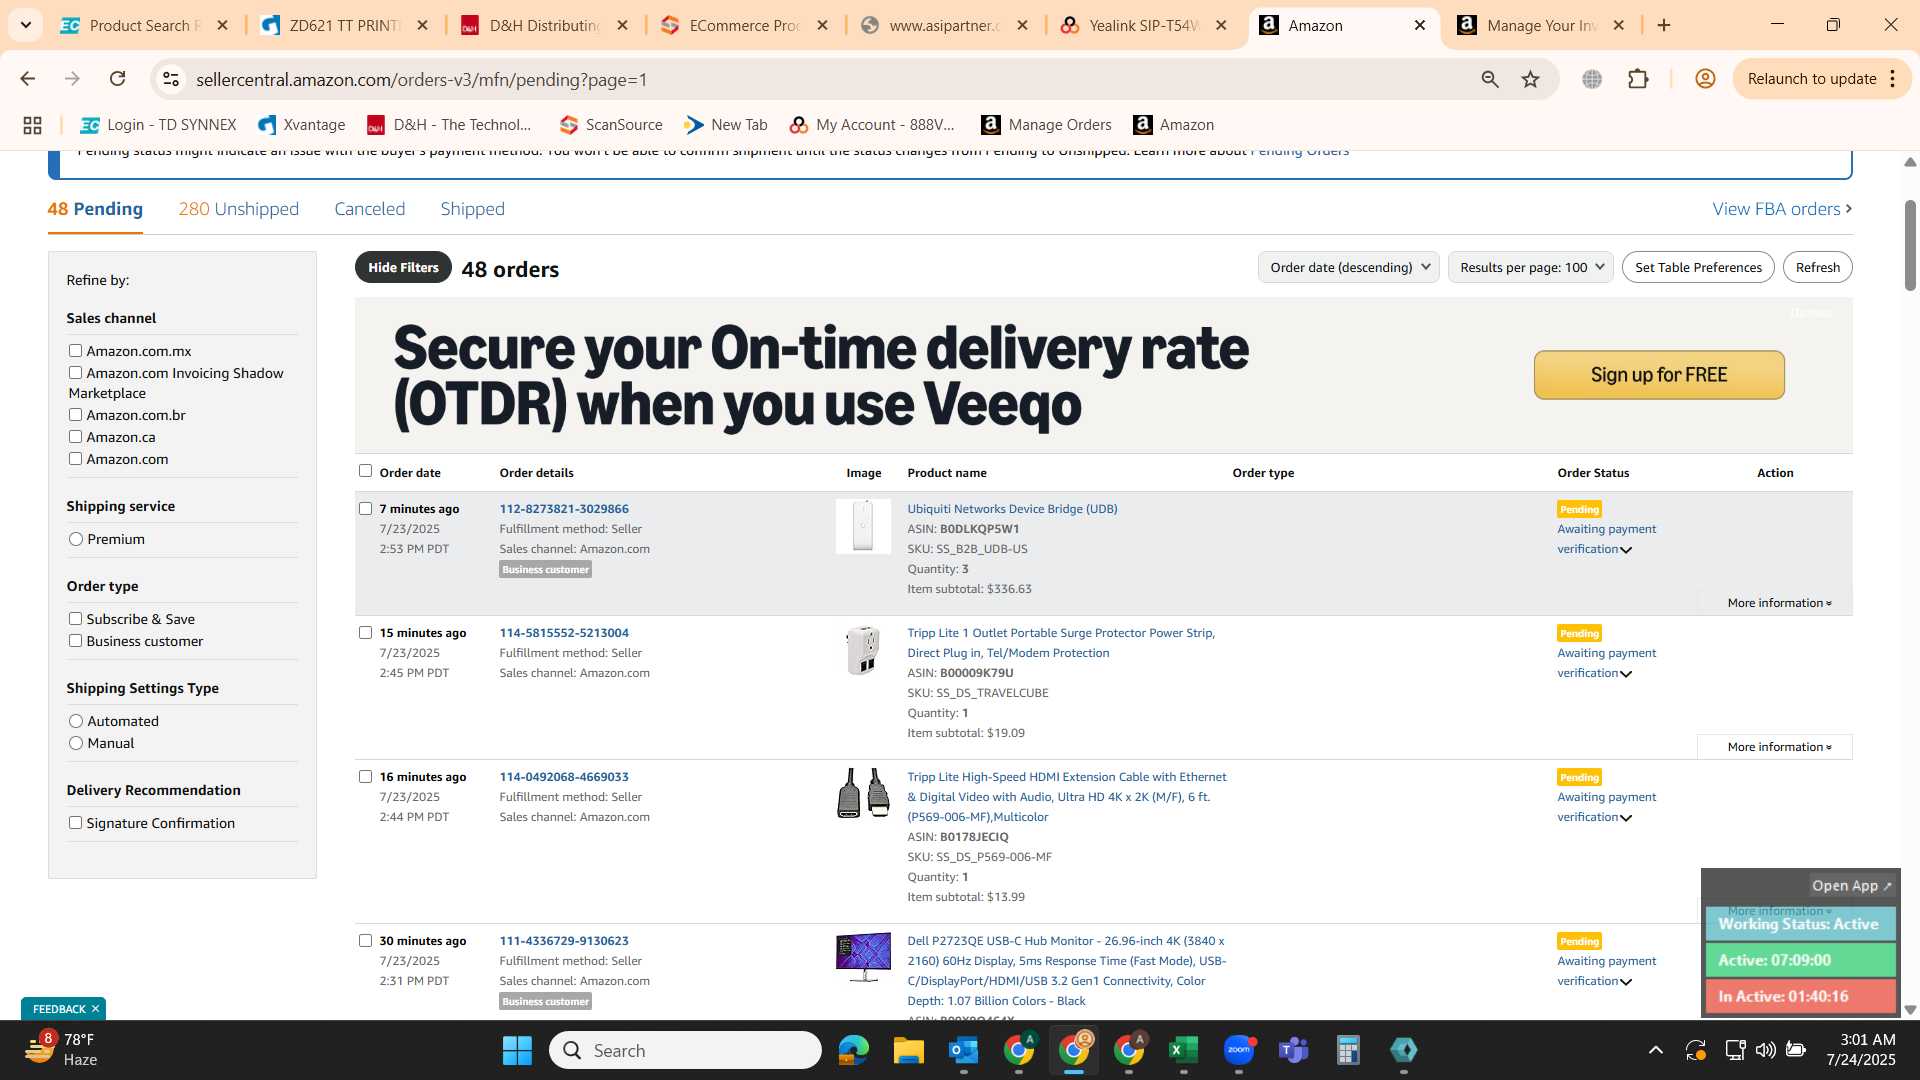Bookmark this page with the star icon
This screenshot has width=1920, height=1080.
[1530, 79]
